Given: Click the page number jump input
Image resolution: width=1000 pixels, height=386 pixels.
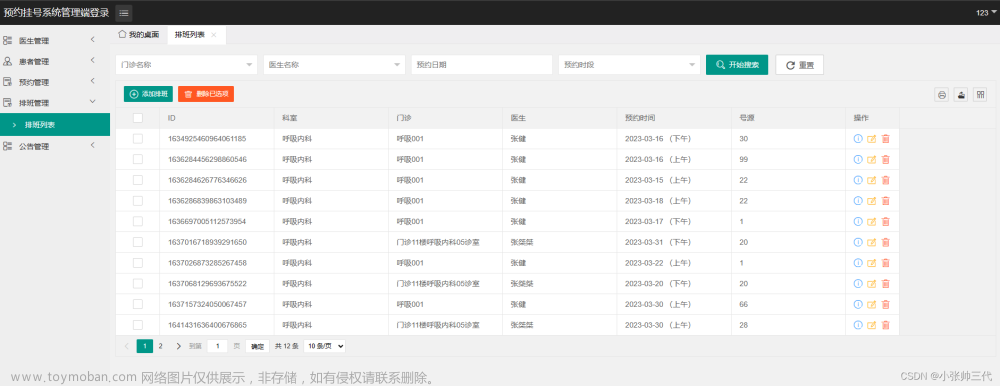Looking at the screenshot, I should 217,346.
